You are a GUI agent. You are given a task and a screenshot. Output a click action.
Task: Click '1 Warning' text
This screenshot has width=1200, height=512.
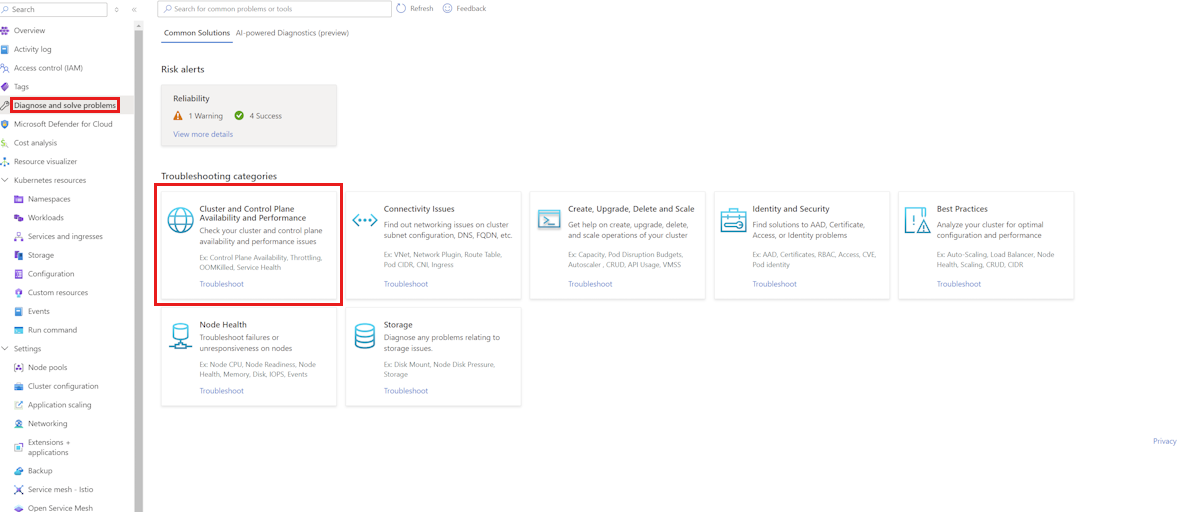[205, 116]
